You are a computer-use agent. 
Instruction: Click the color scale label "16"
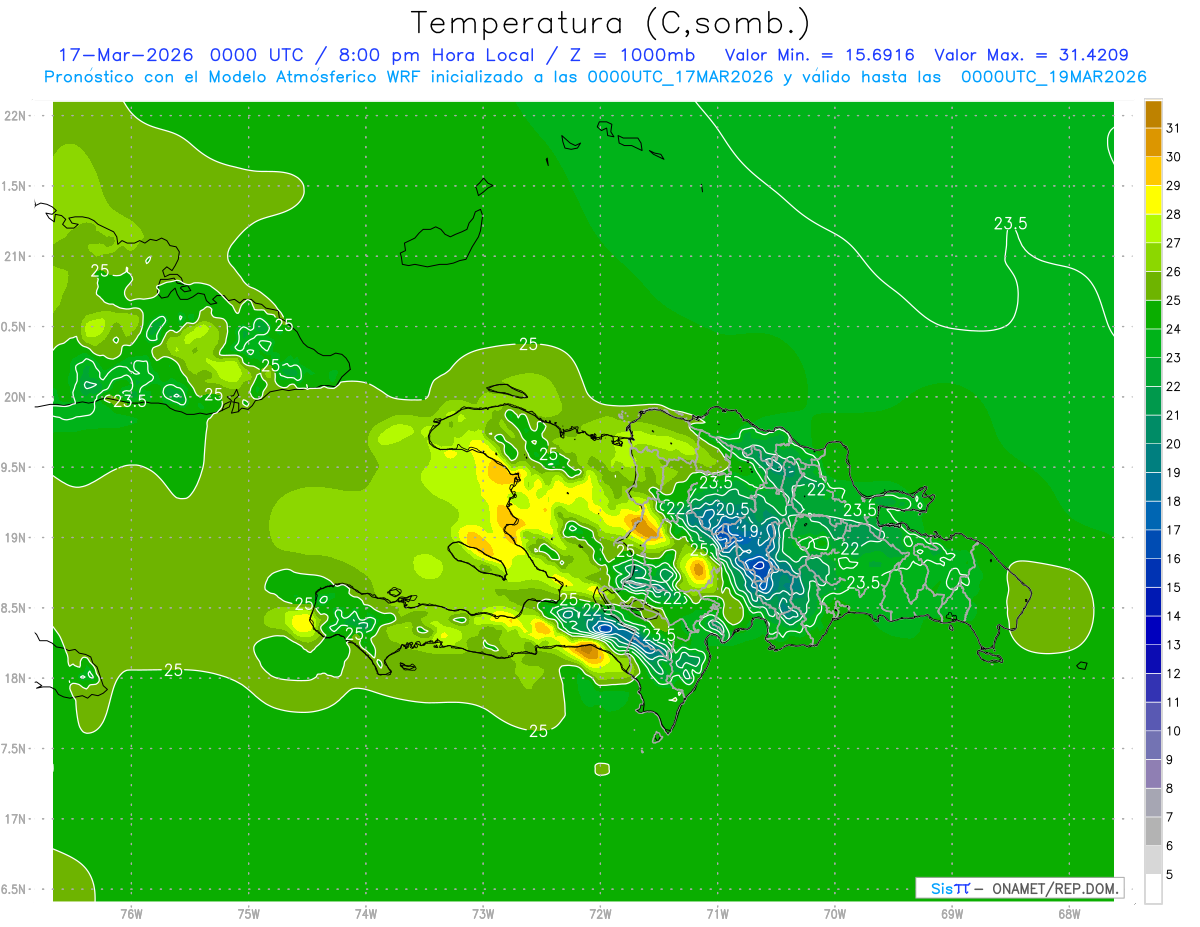(1173, 559)
